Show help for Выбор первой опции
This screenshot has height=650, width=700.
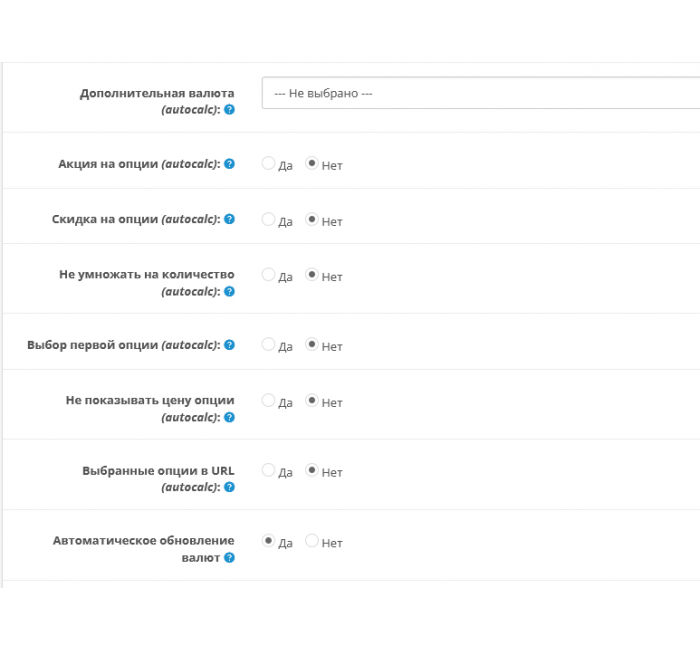(x=229, y=345)
